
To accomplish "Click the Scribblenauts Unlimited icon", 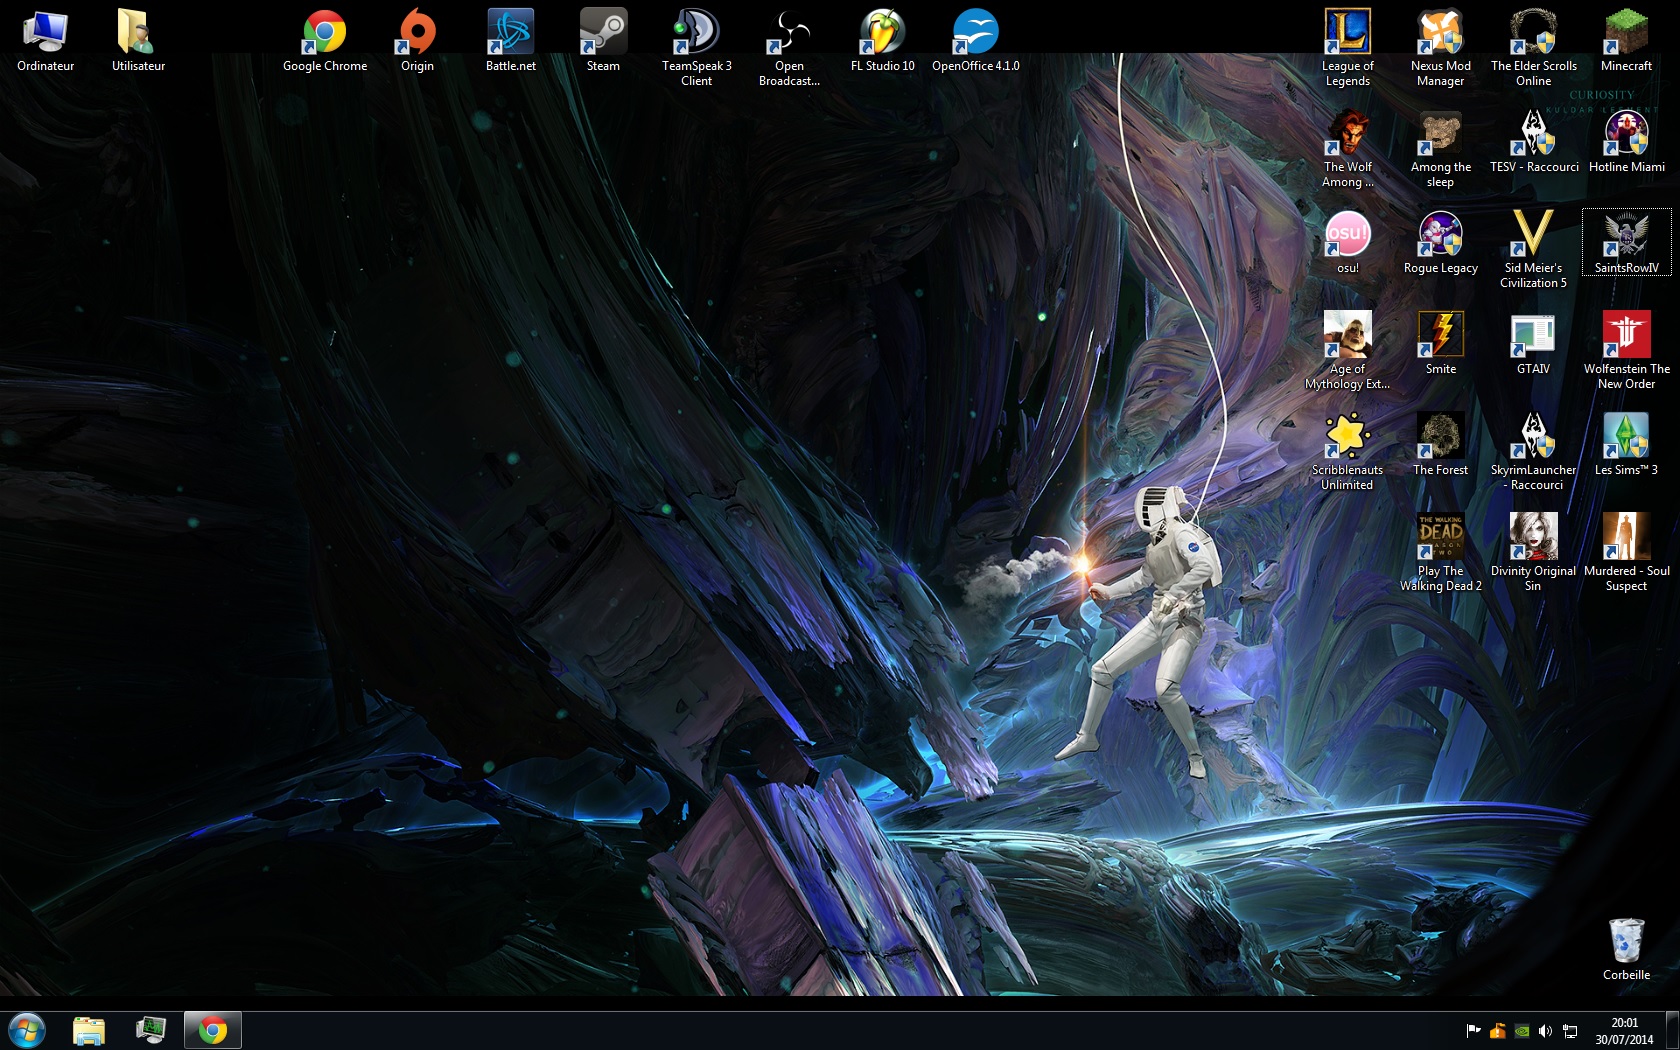I will coord(1347,452).
